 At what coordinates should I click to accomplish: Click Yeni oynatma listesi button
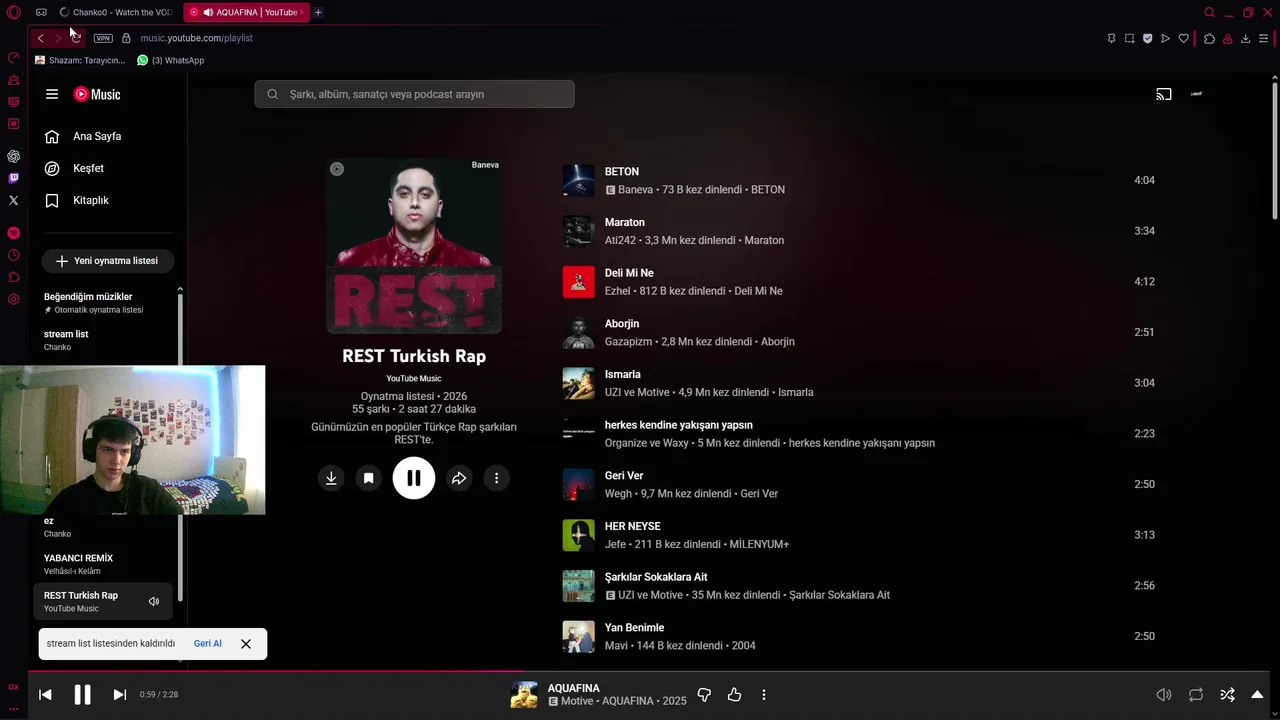coord(107,260)
